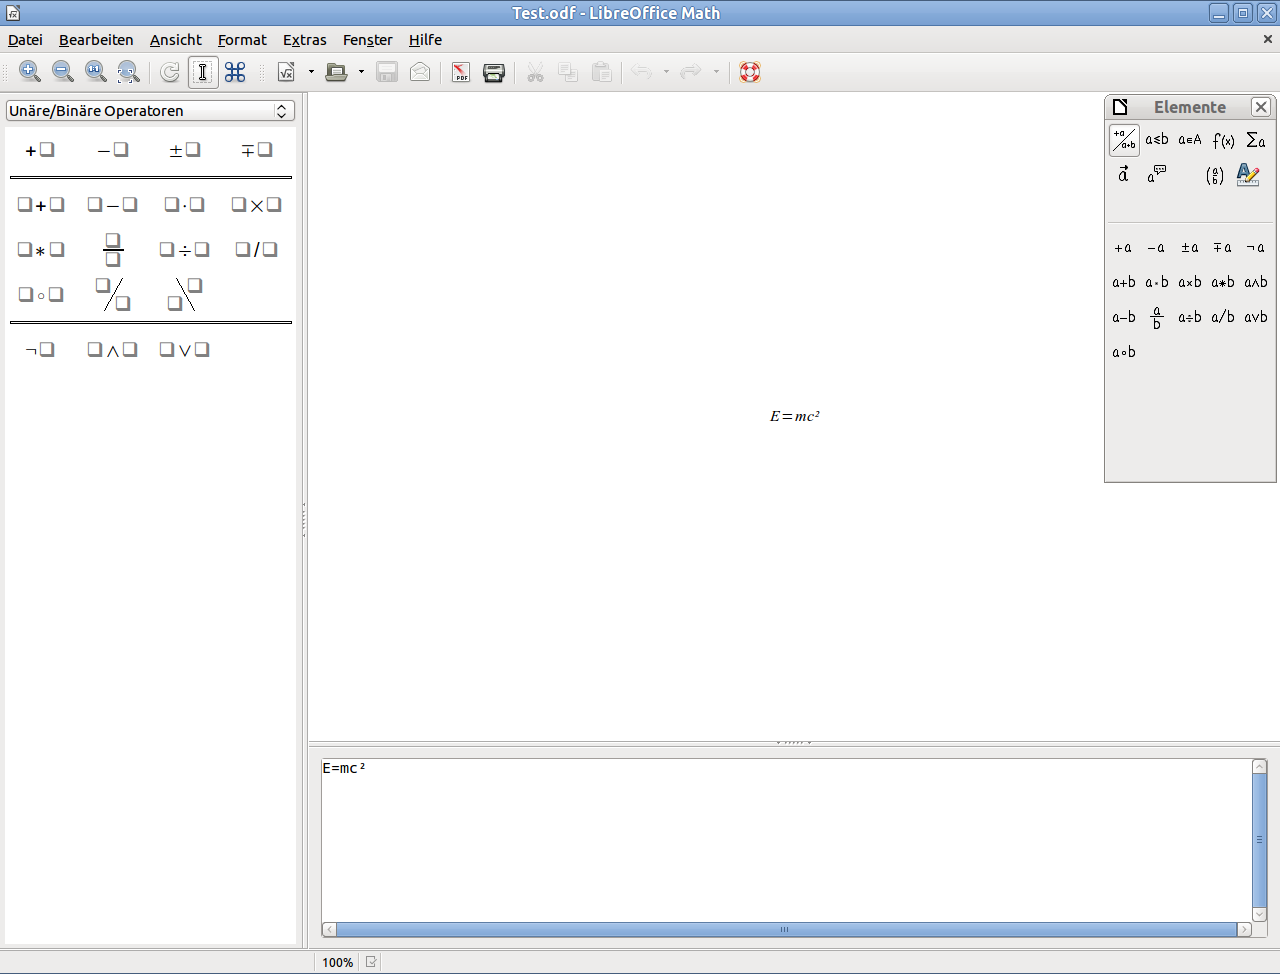This screenshot has width=1280, height=974.
Task: Open the Fenster menu
Action: click(x=368, y=40)
